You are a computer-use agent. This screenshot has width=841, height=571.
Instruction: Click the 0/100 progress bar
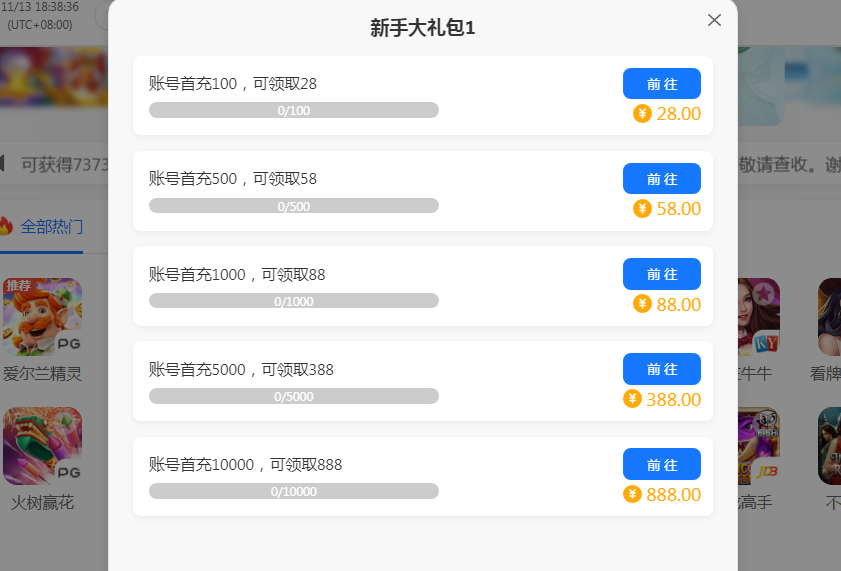[x=293, y=110]
